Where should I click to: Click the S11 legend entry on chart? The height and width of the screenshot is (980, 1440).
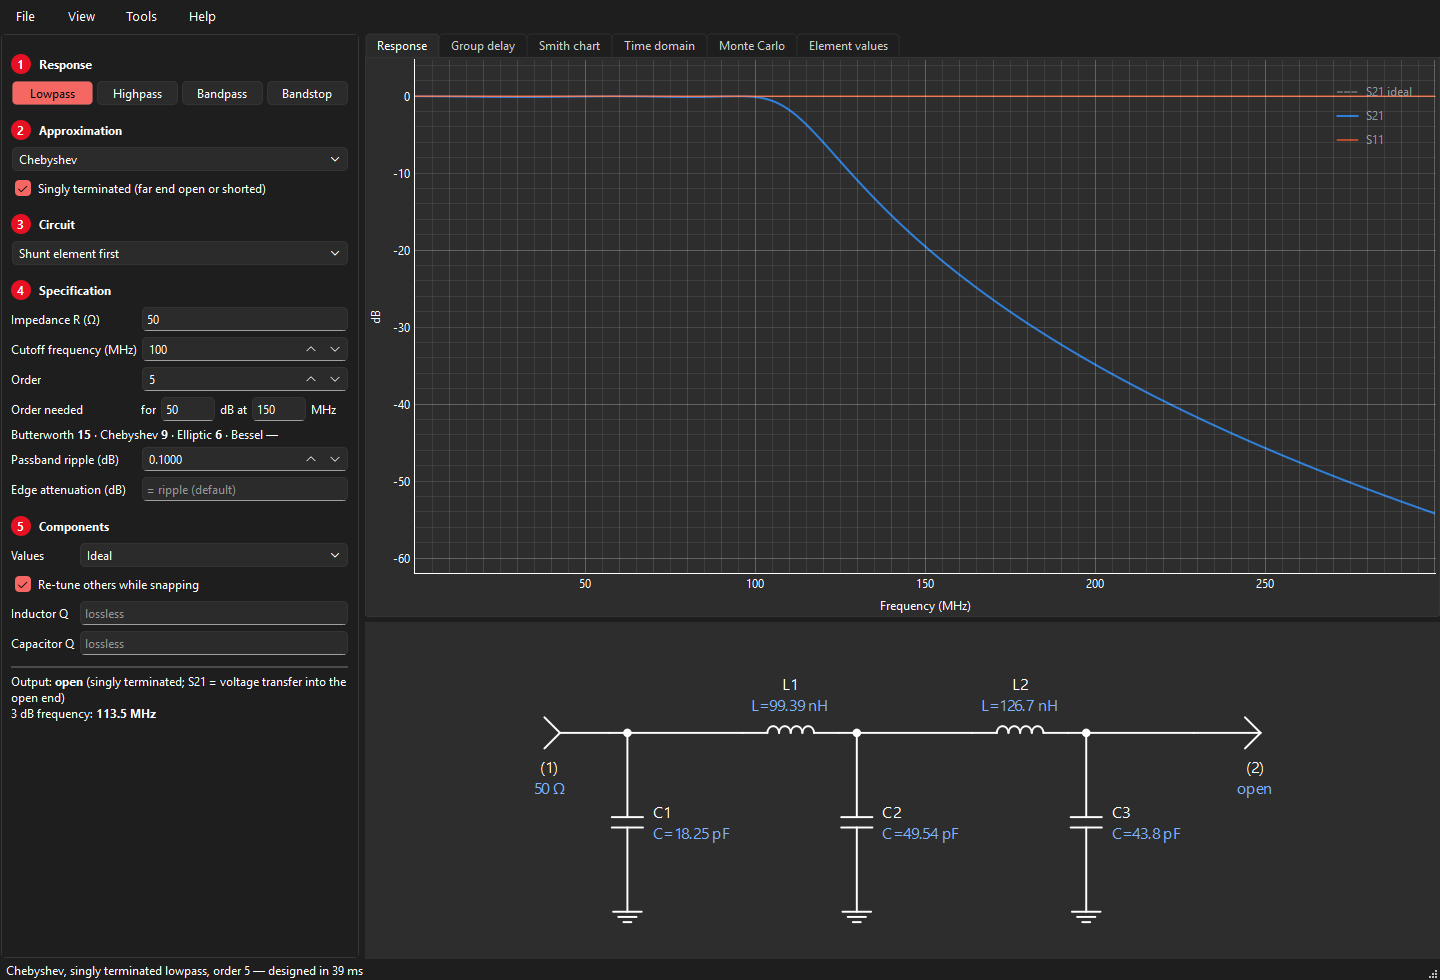click(x=1360, y=140)
